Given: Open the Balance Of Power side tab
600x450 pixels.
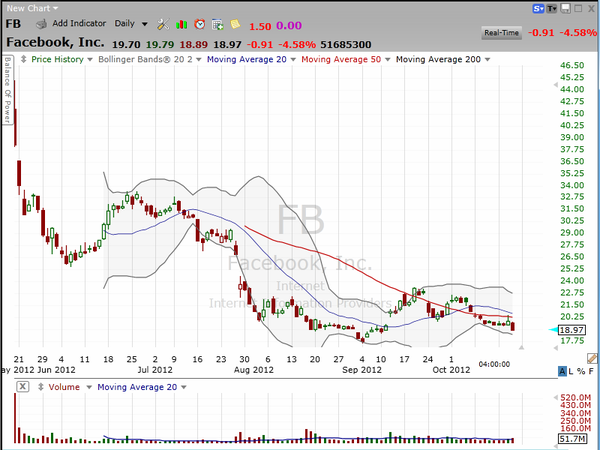Looking at the screenshot, I should coord(7,90).
